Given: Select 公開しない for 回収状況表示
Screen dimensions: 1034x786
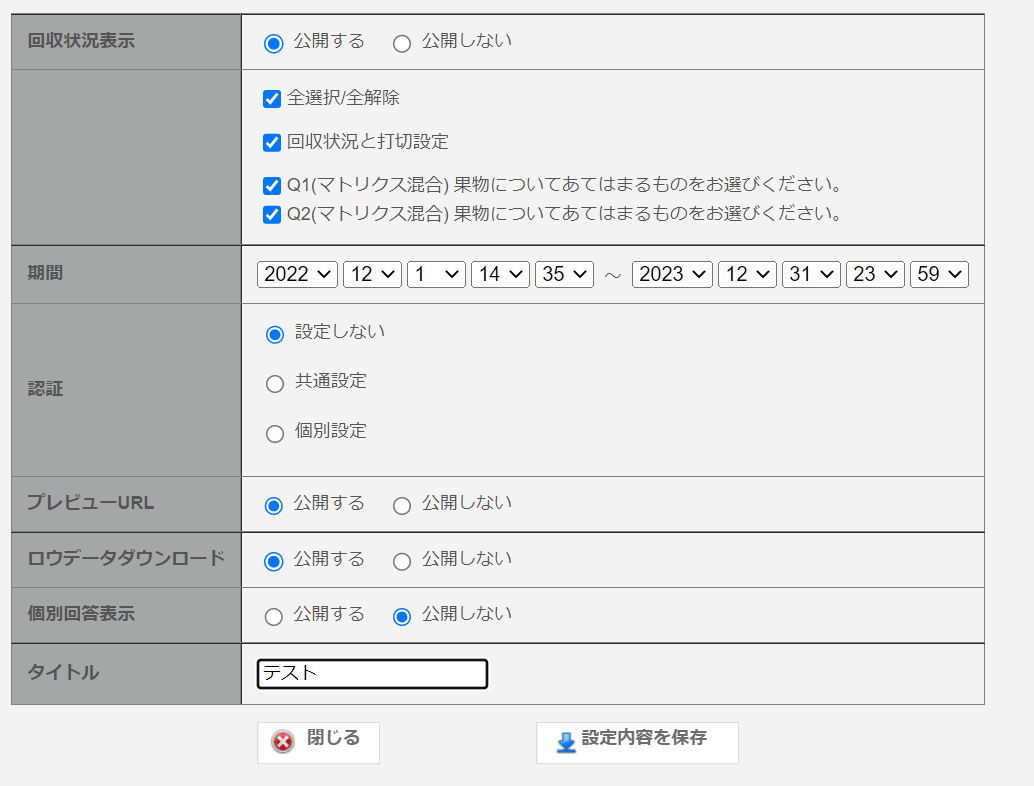Looking at the screenshot, I should (x=402, y=43).
